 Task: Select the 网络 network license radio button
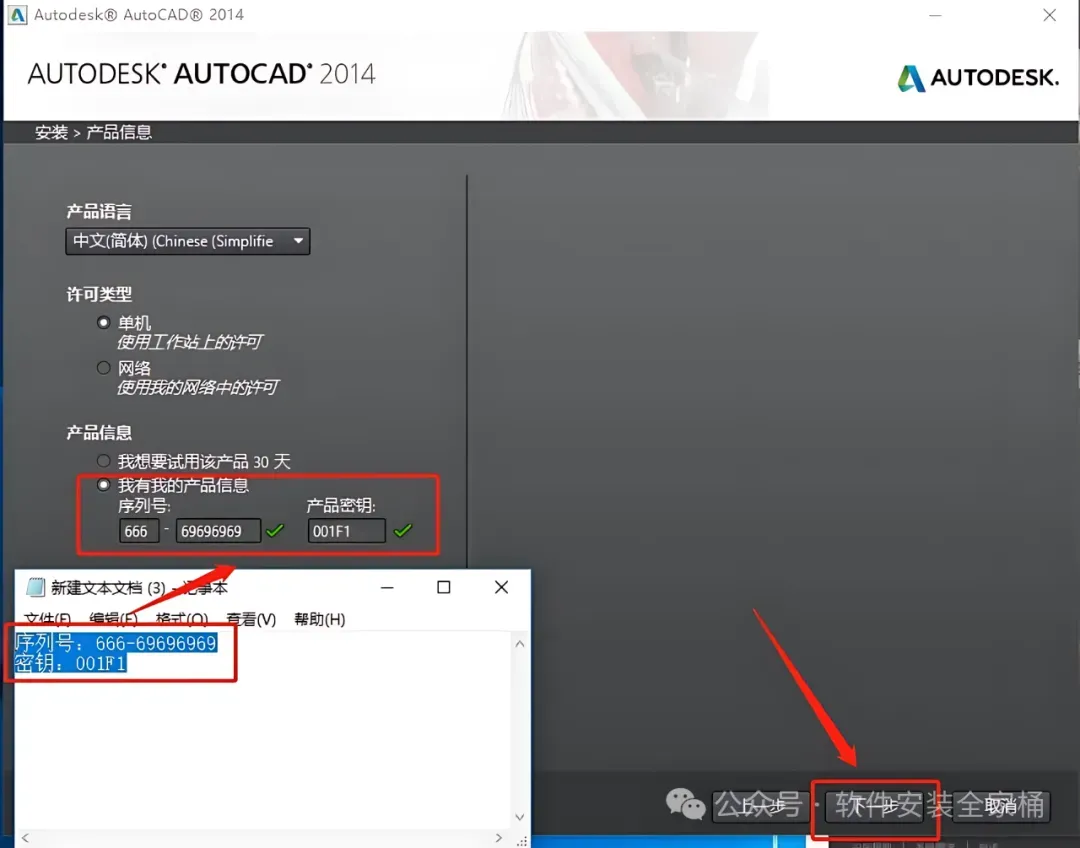(103, 368)
